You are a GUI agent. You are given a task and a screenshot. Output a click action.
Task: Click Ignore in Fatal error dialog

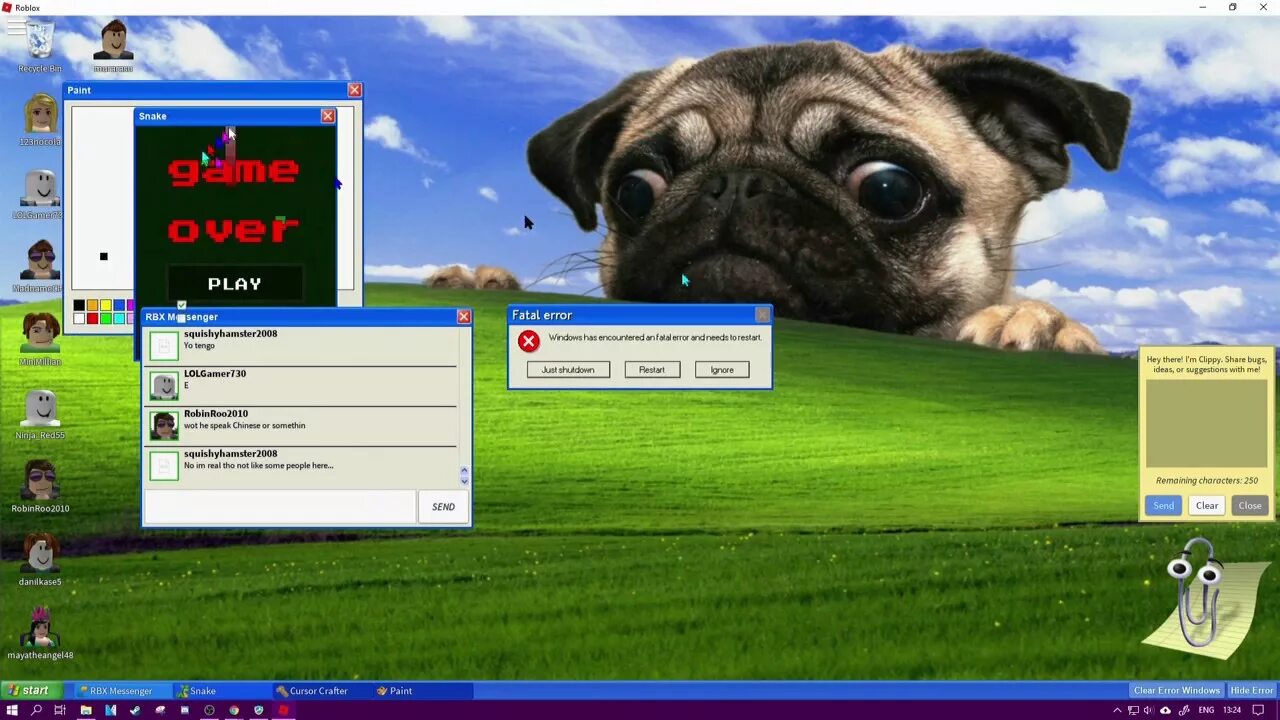[722, 370]
